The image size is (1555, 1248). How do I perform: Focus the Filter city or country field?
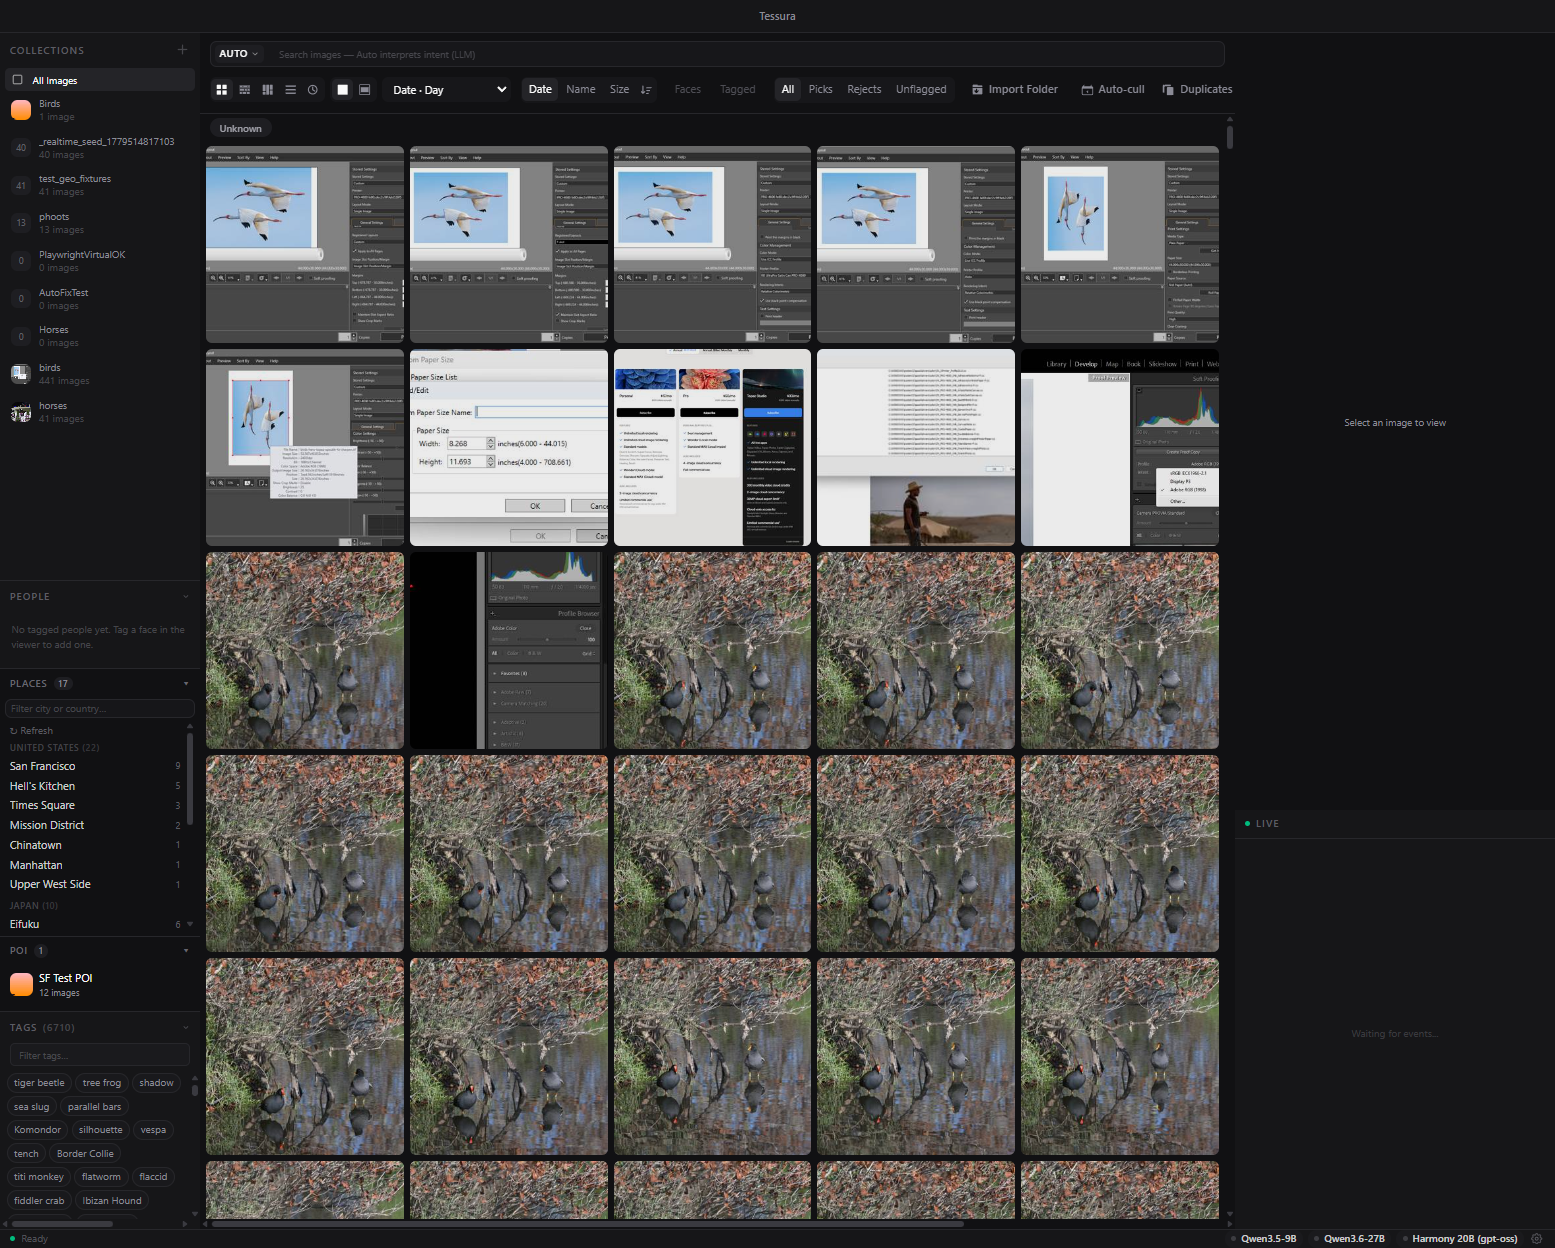point(99,709)
